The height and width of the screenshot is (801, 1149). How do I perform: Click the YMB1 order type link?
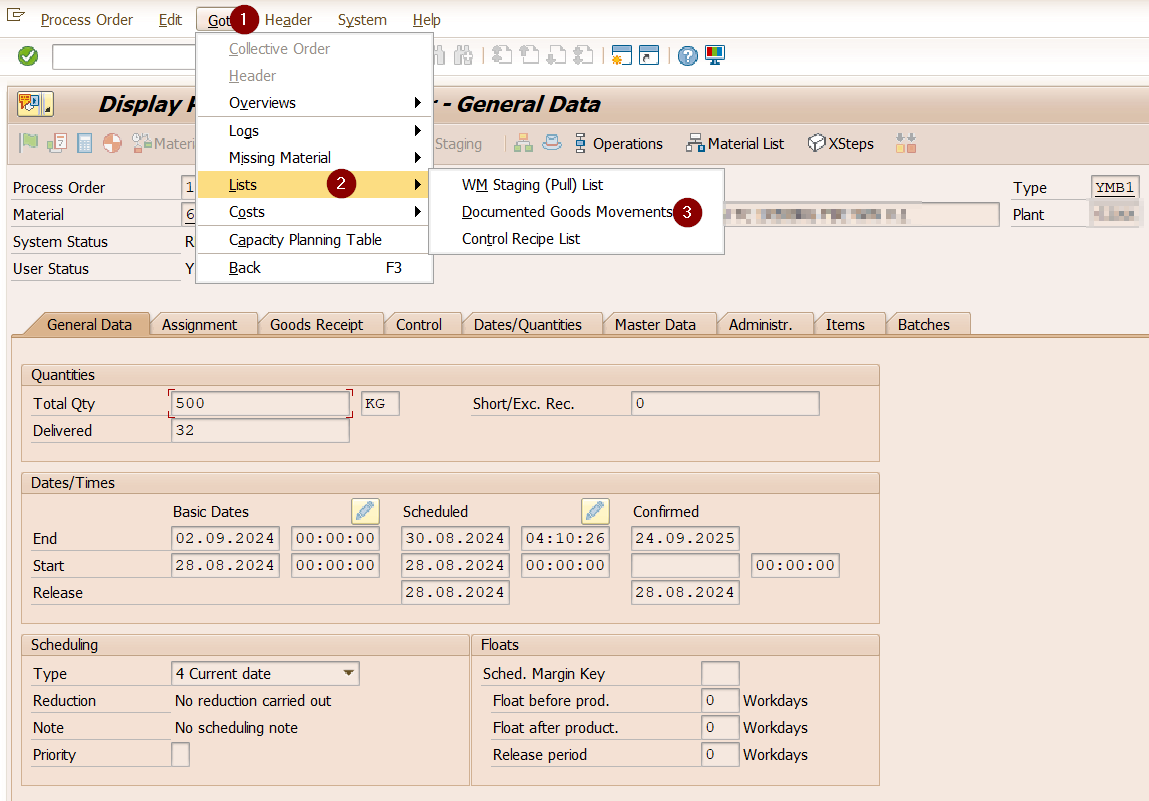click(x=1115, y=188)
